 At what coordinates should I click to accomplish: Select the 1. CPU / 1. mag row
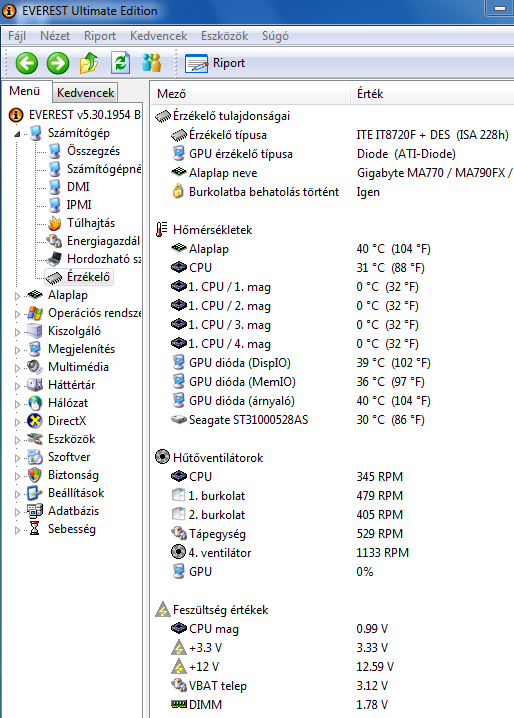(x=332, y=287)
